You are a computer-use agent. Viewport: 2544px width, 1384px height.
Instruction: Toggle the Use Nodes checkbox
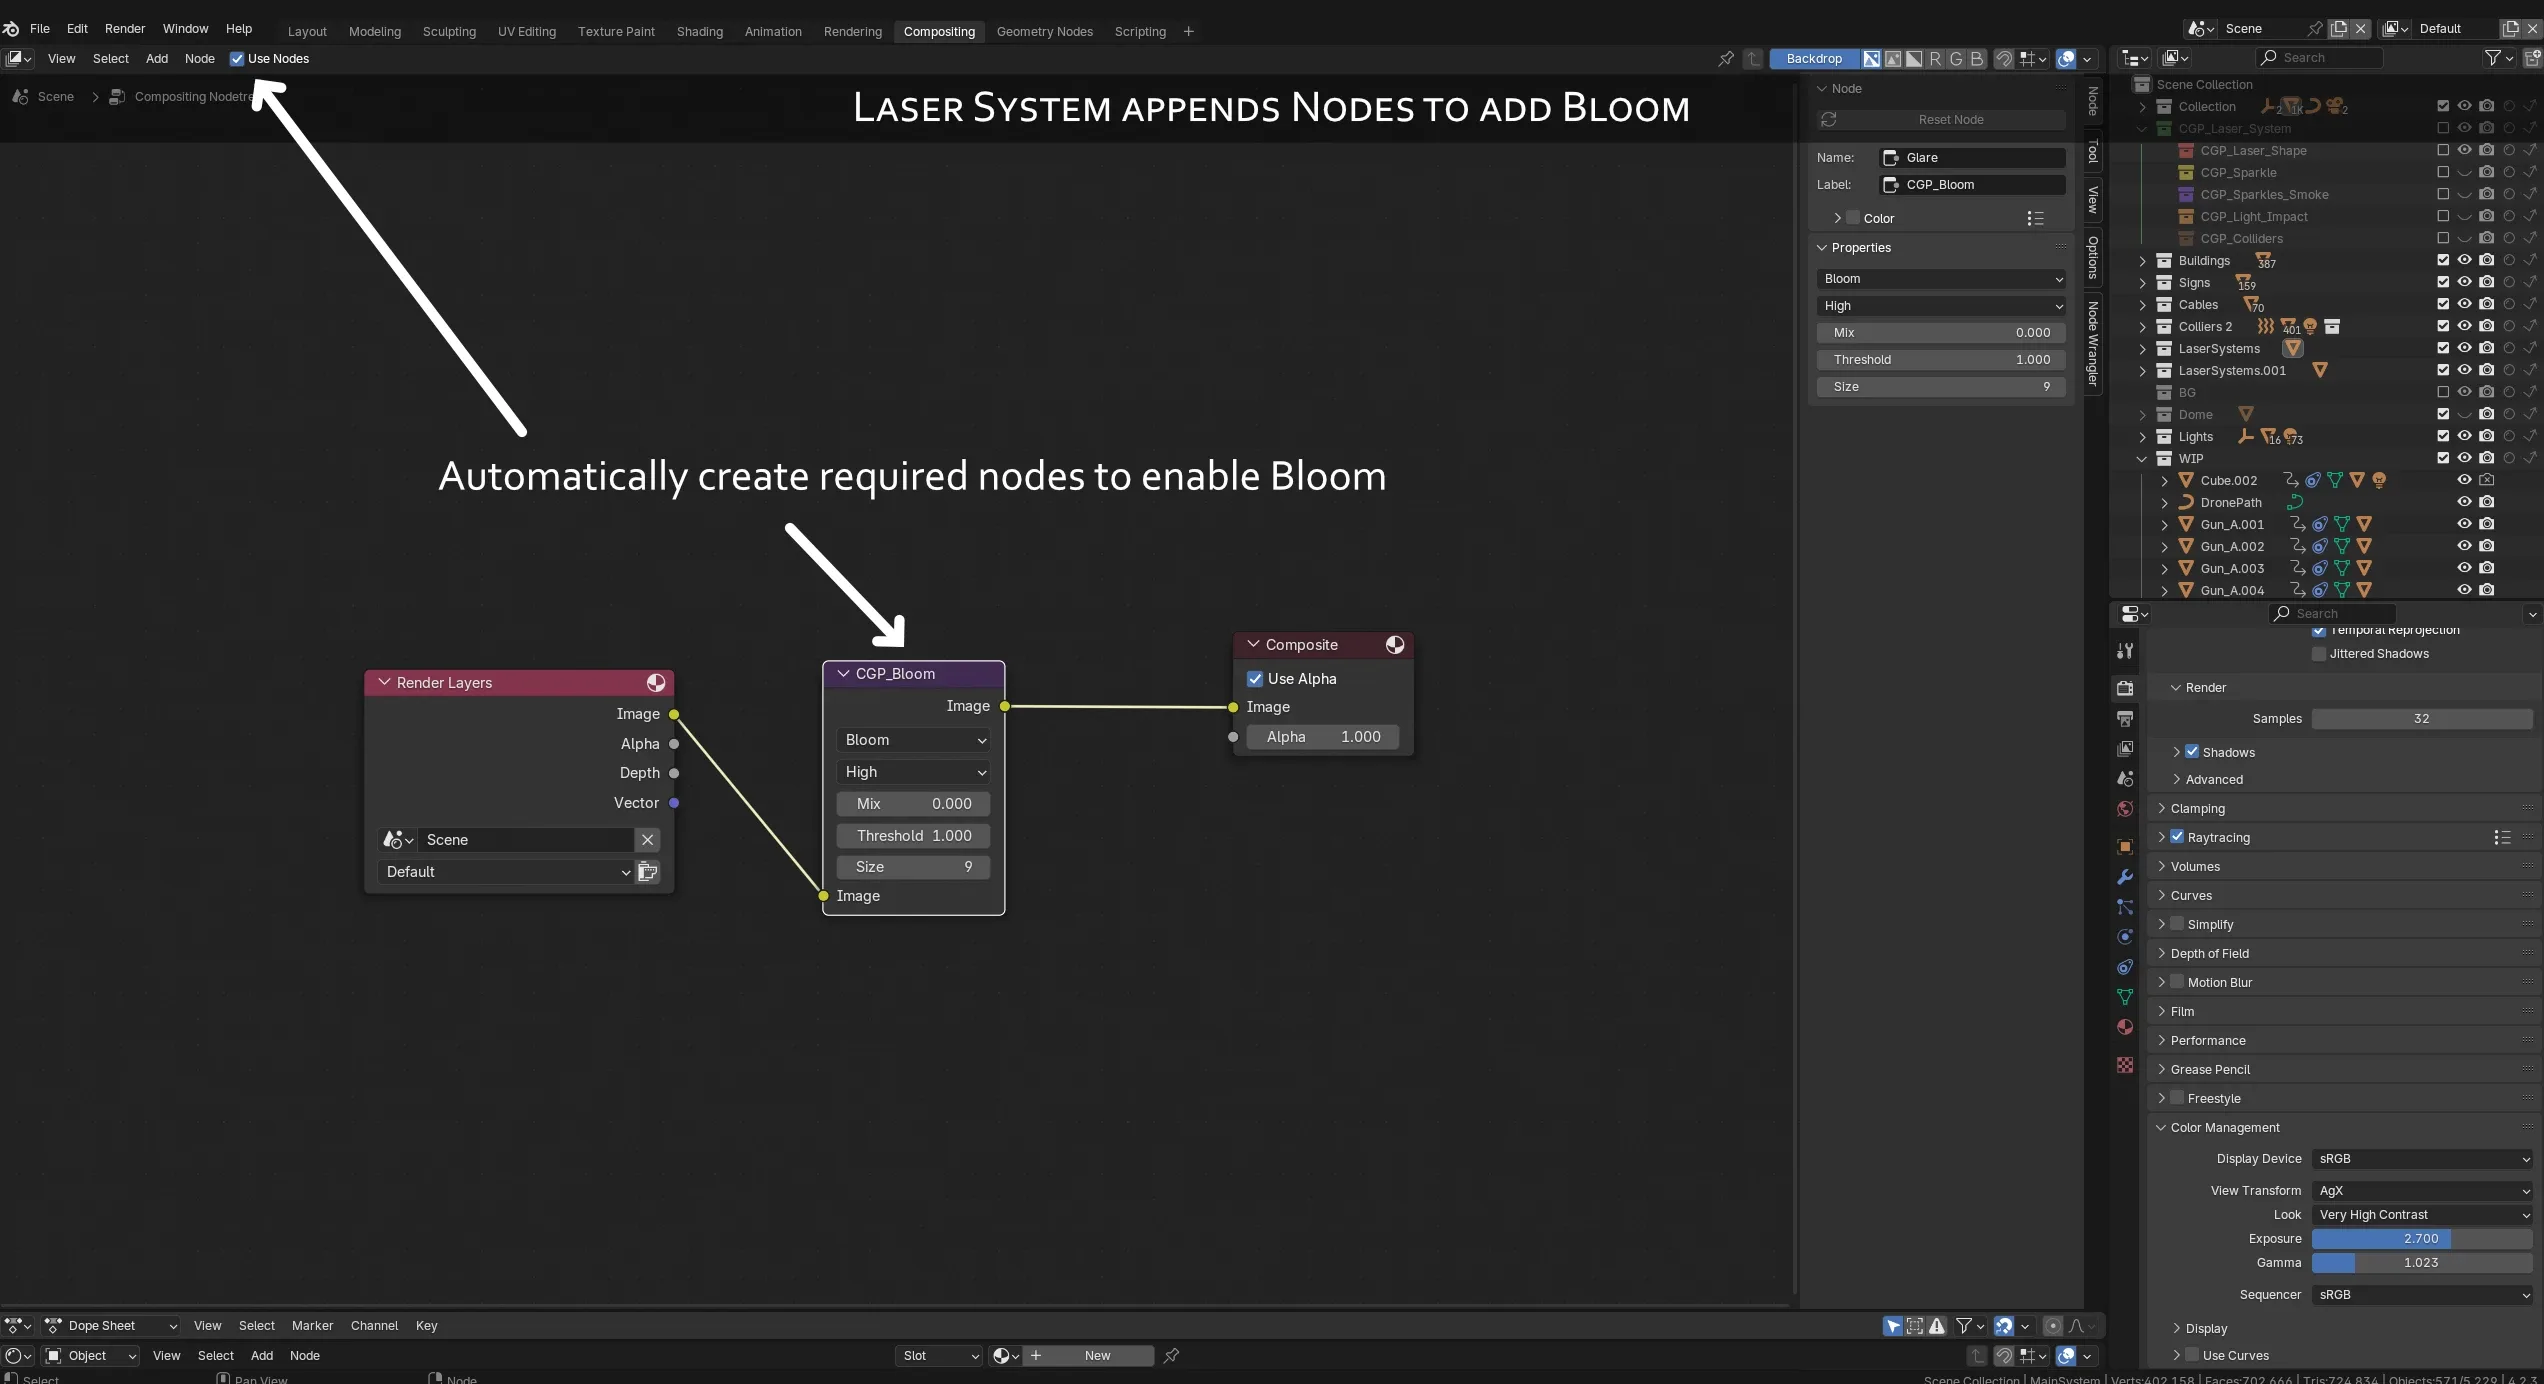tap(237, 59)
